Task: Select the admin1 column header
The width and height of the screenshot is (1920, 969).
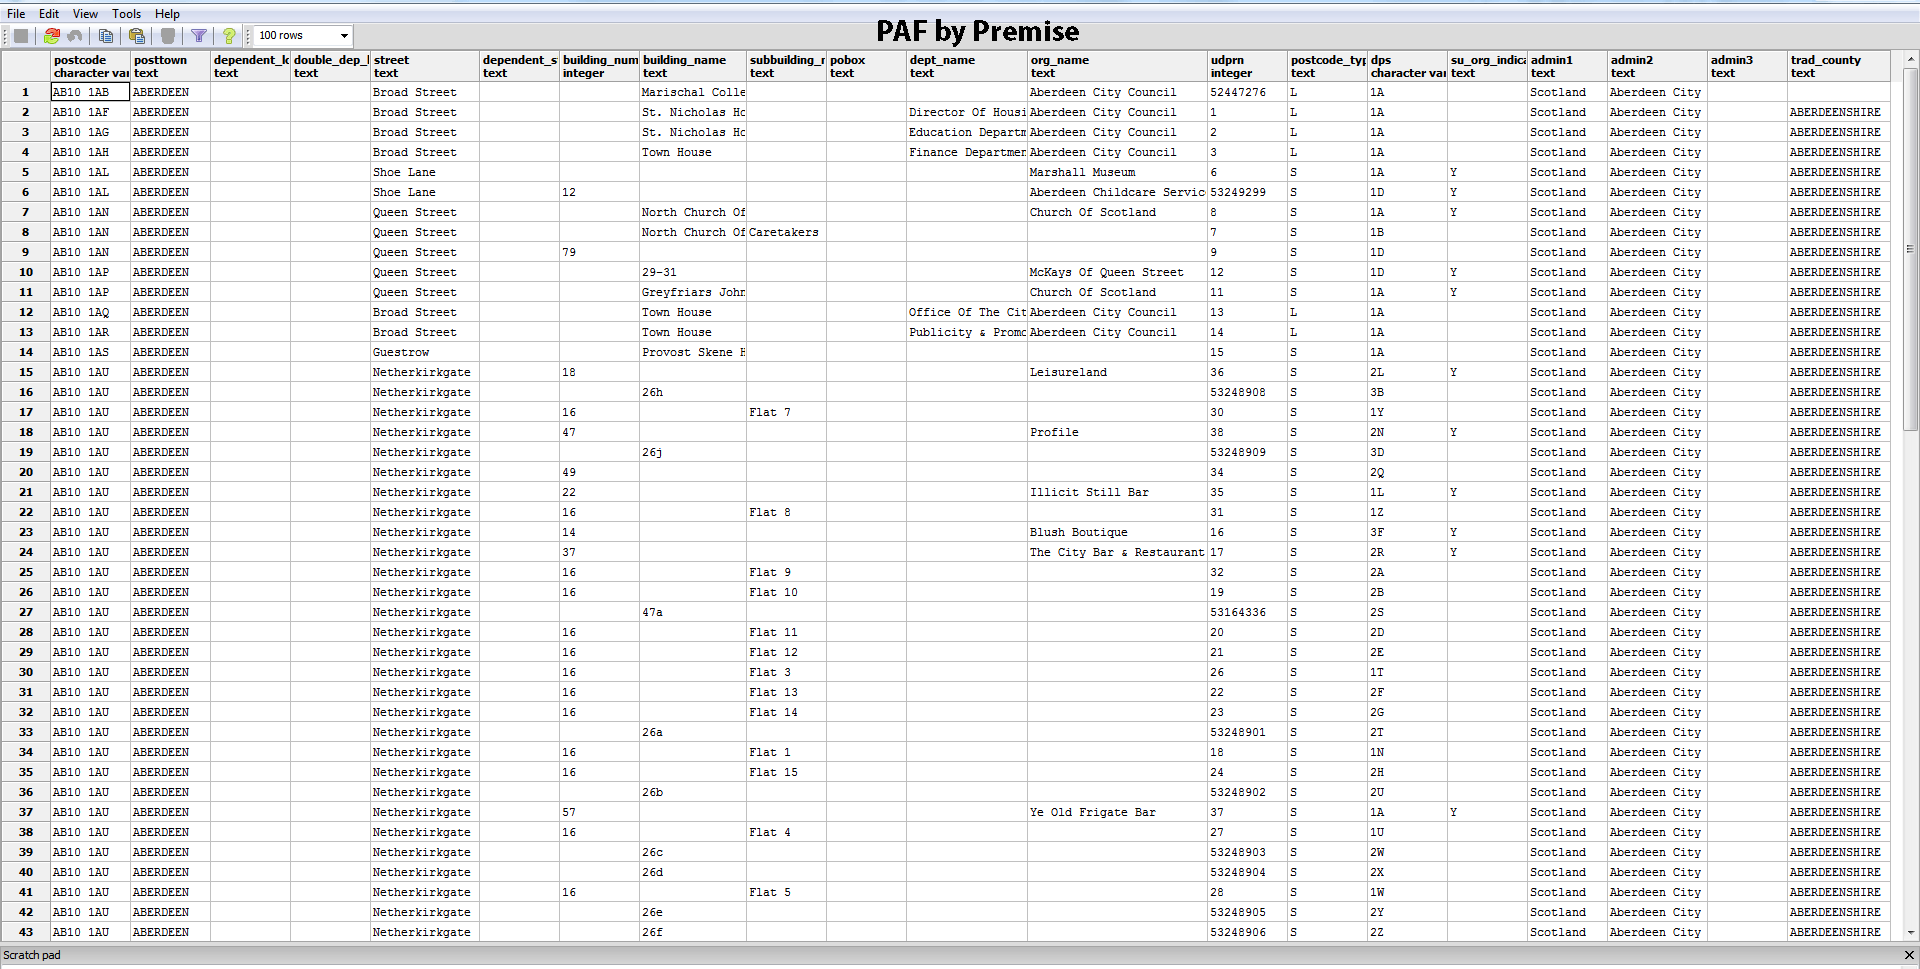Action: click(x=1567, y=66)
